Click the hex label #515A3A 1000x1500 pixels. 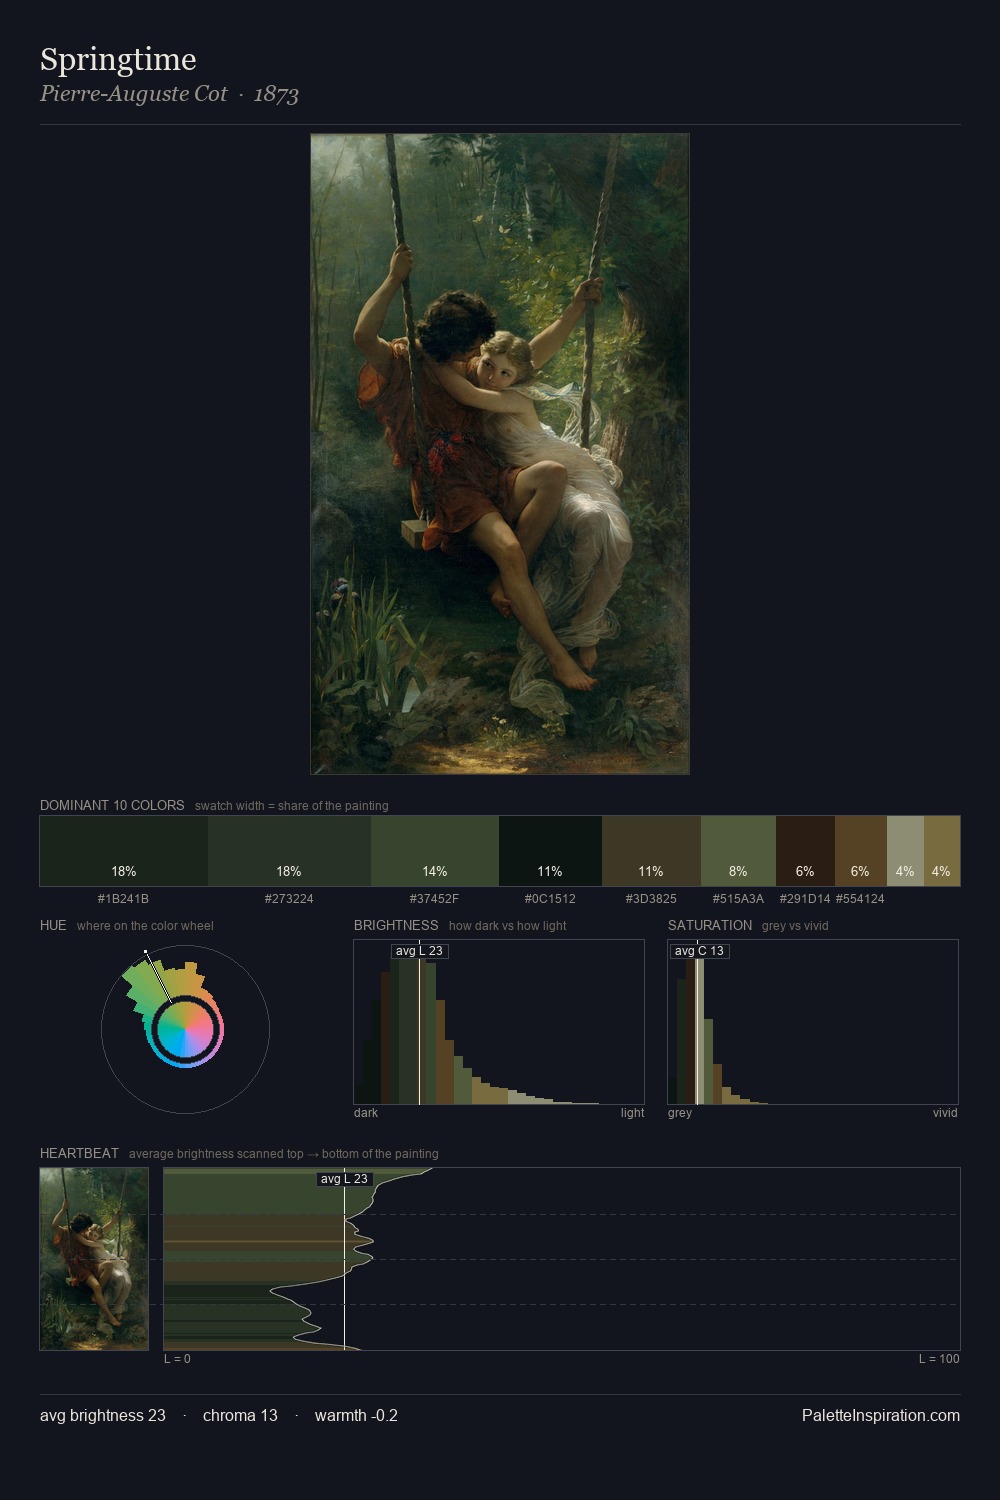[x=738, y=899]
